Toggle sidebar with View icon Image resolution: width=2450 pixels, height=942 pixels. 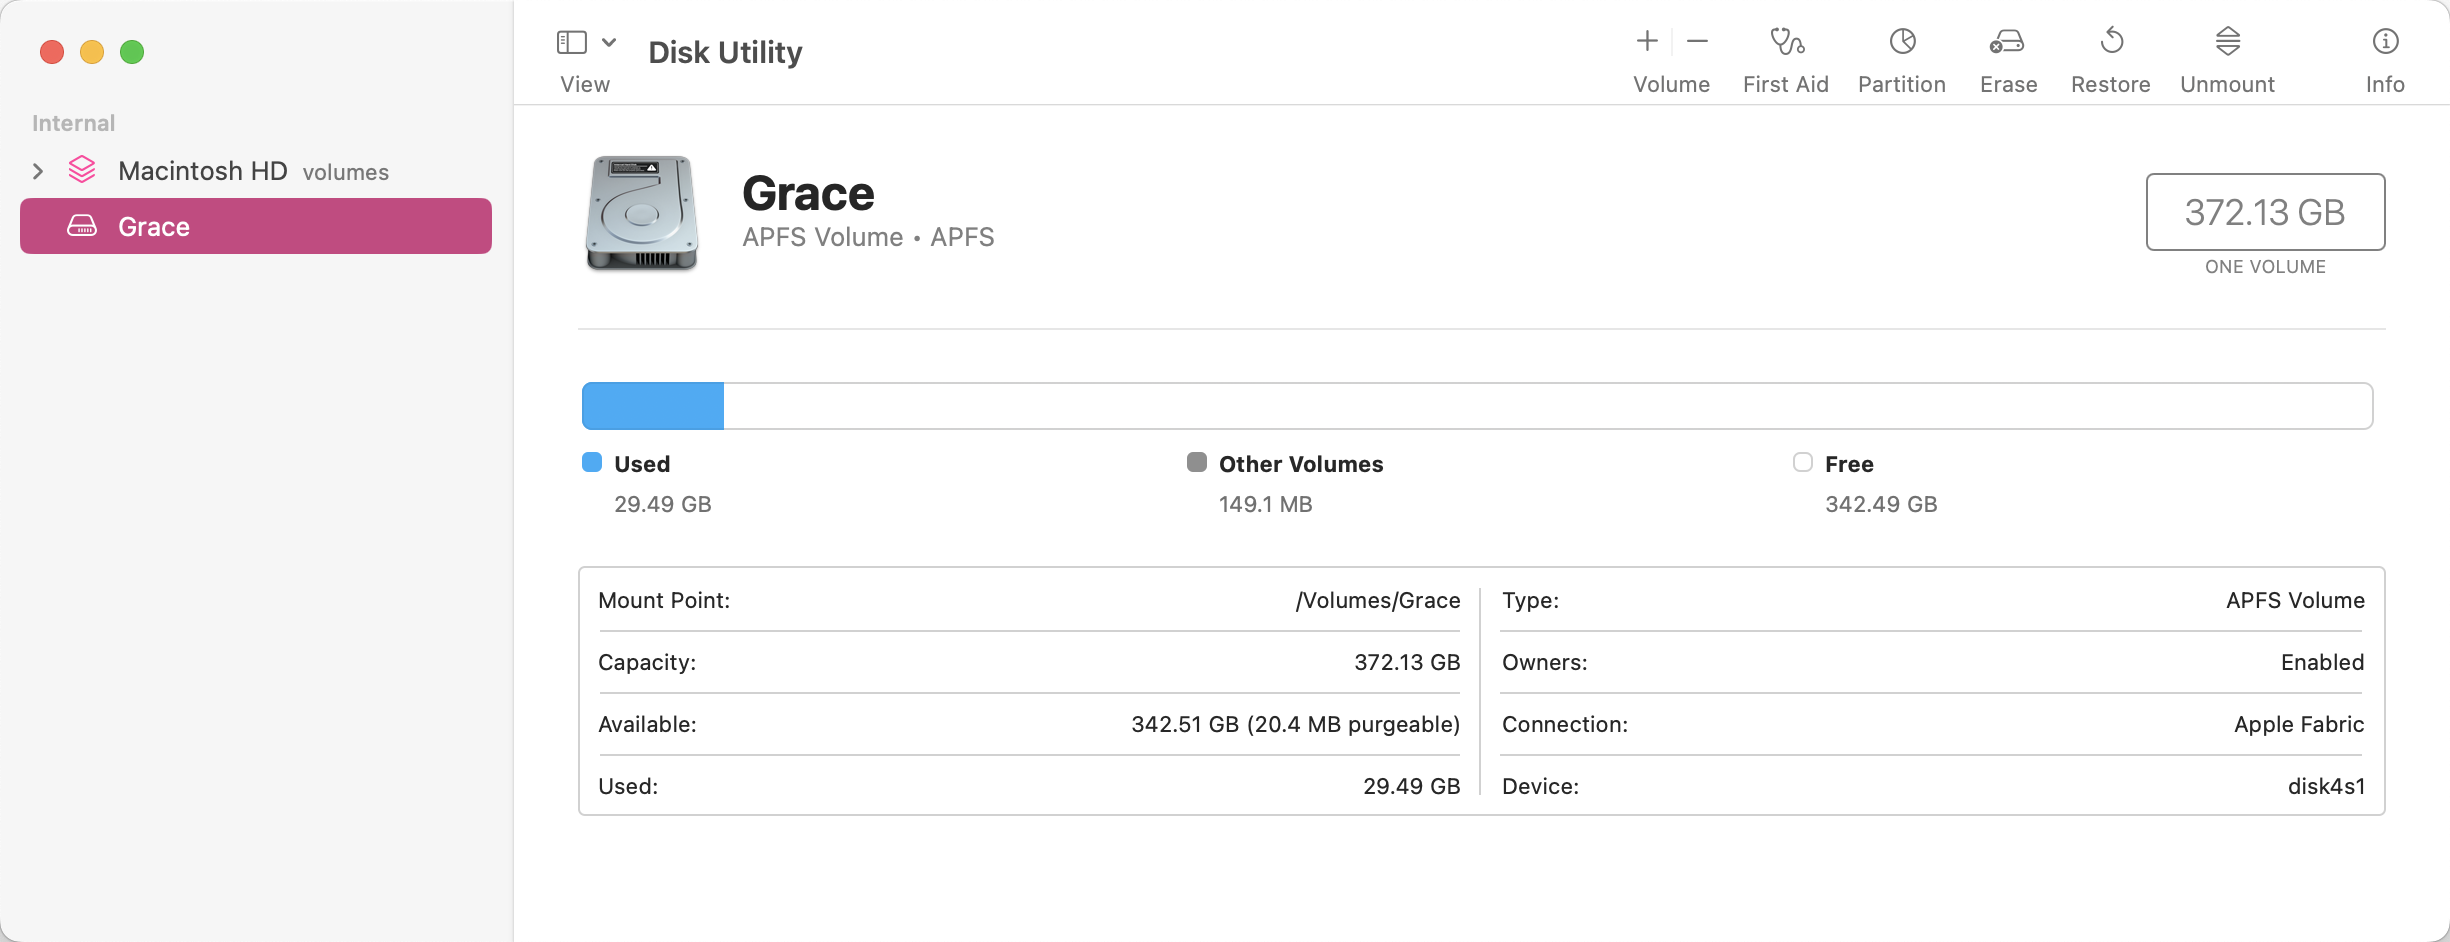572,42
